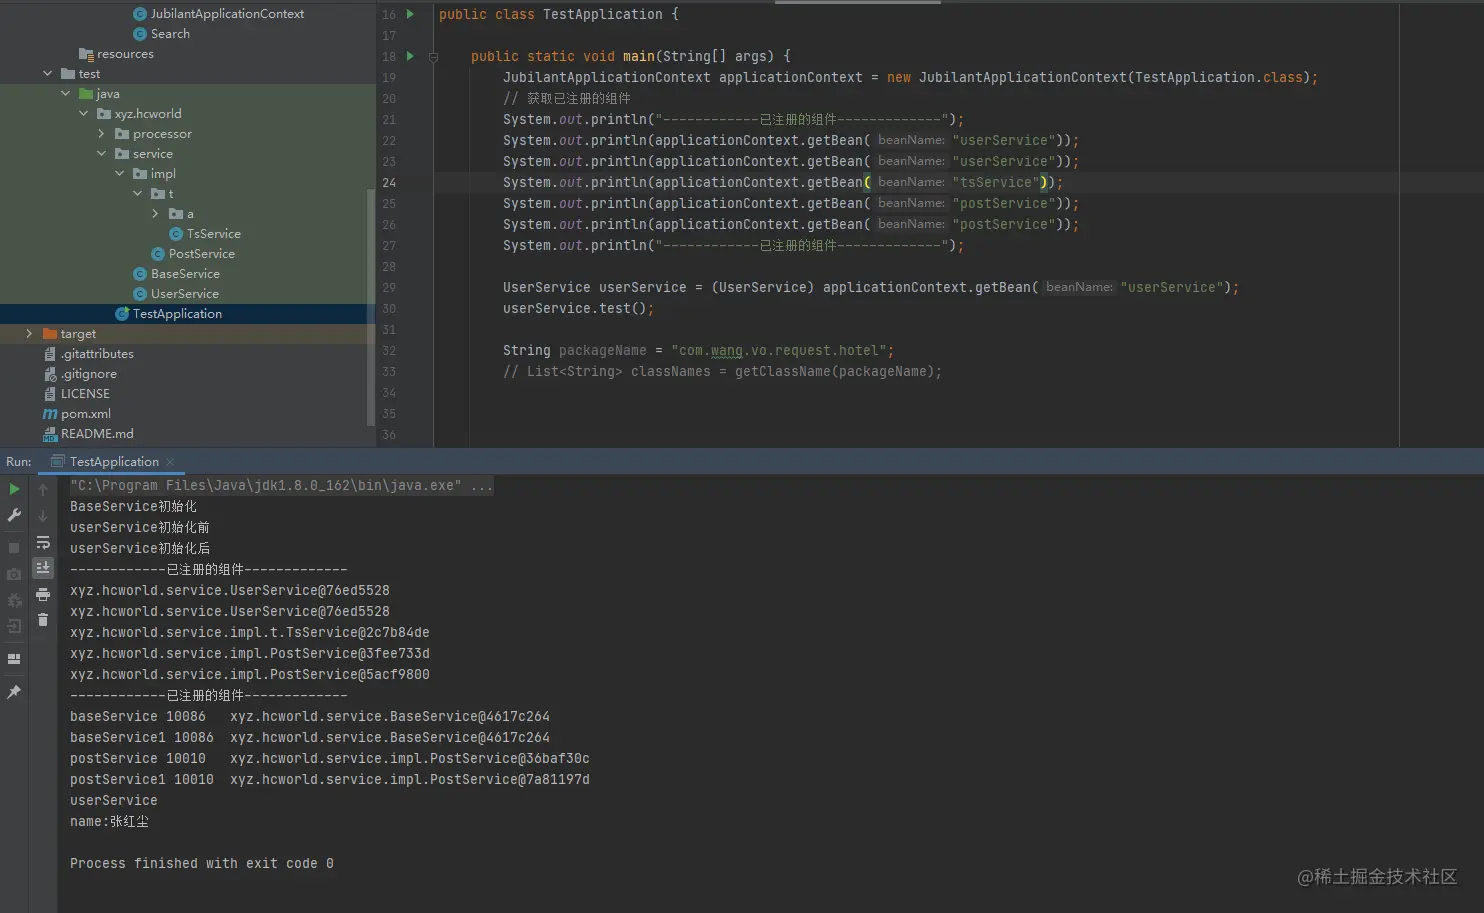Click run gutter arrow beside main method
The height and width of the screenshot is (913, 1484).
point(410,56)
